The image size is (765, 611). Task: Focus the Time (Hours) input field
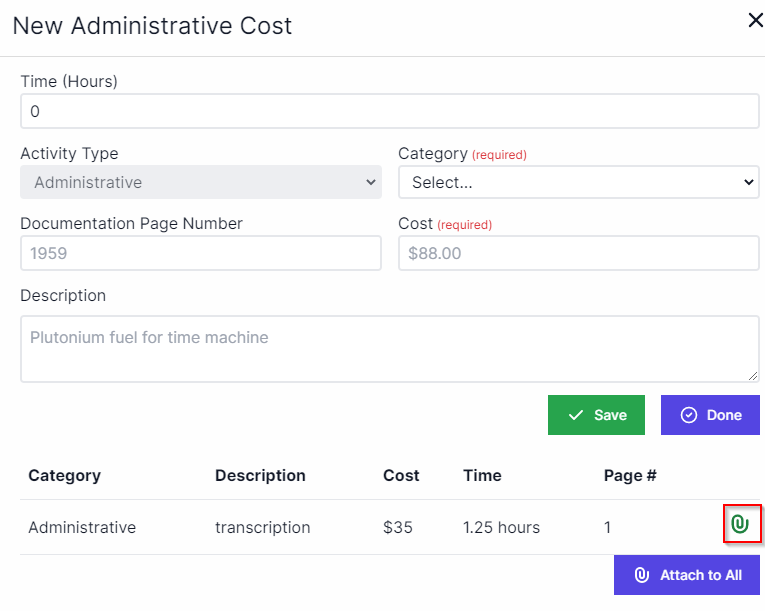coord(389,111)
